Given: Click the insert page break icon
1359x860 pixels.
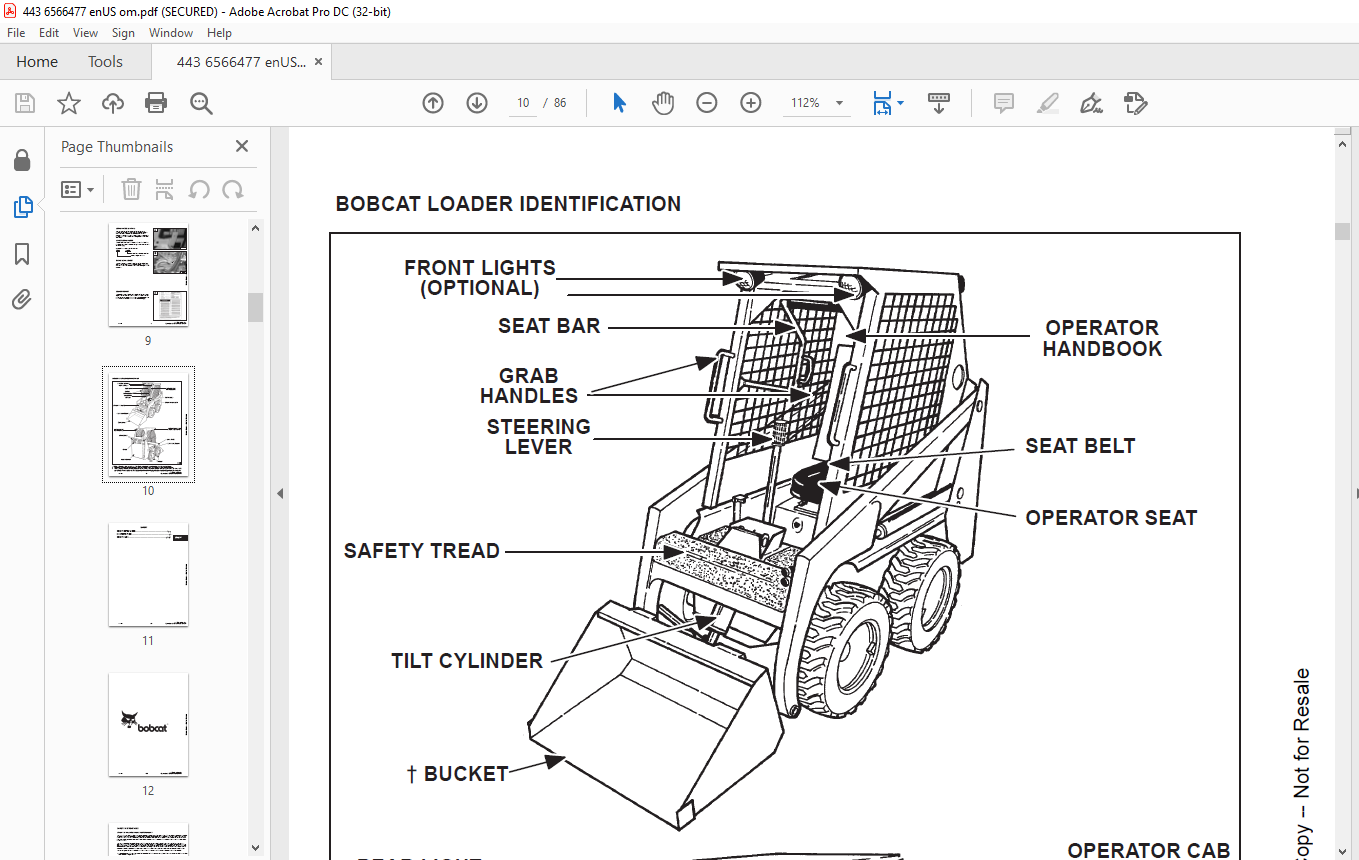Looking at the screenshot, I should 165,189.
